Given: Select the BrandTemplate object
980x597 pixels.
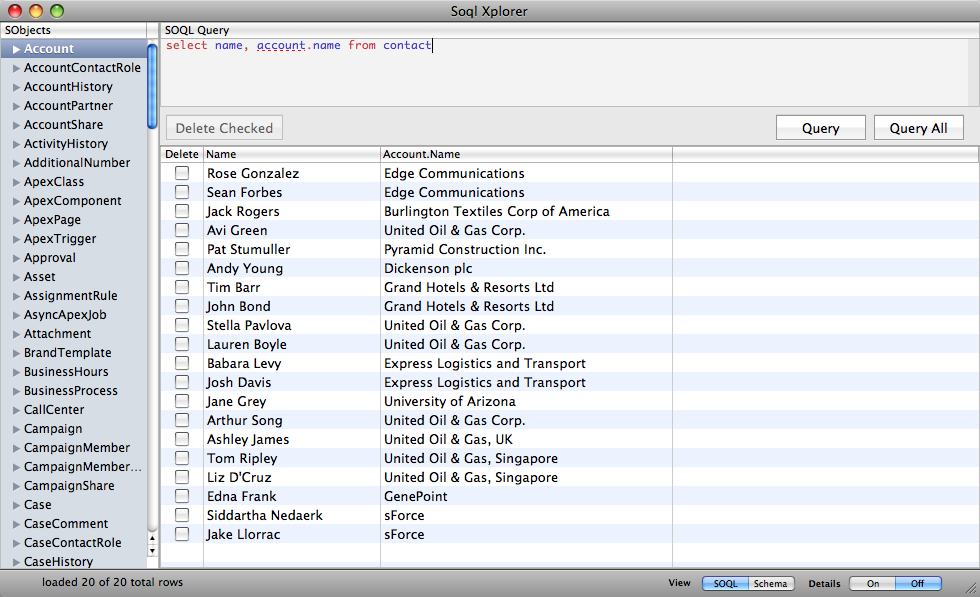Looking at the screenshot, I should pyautogui.click(x=68, y=353).
